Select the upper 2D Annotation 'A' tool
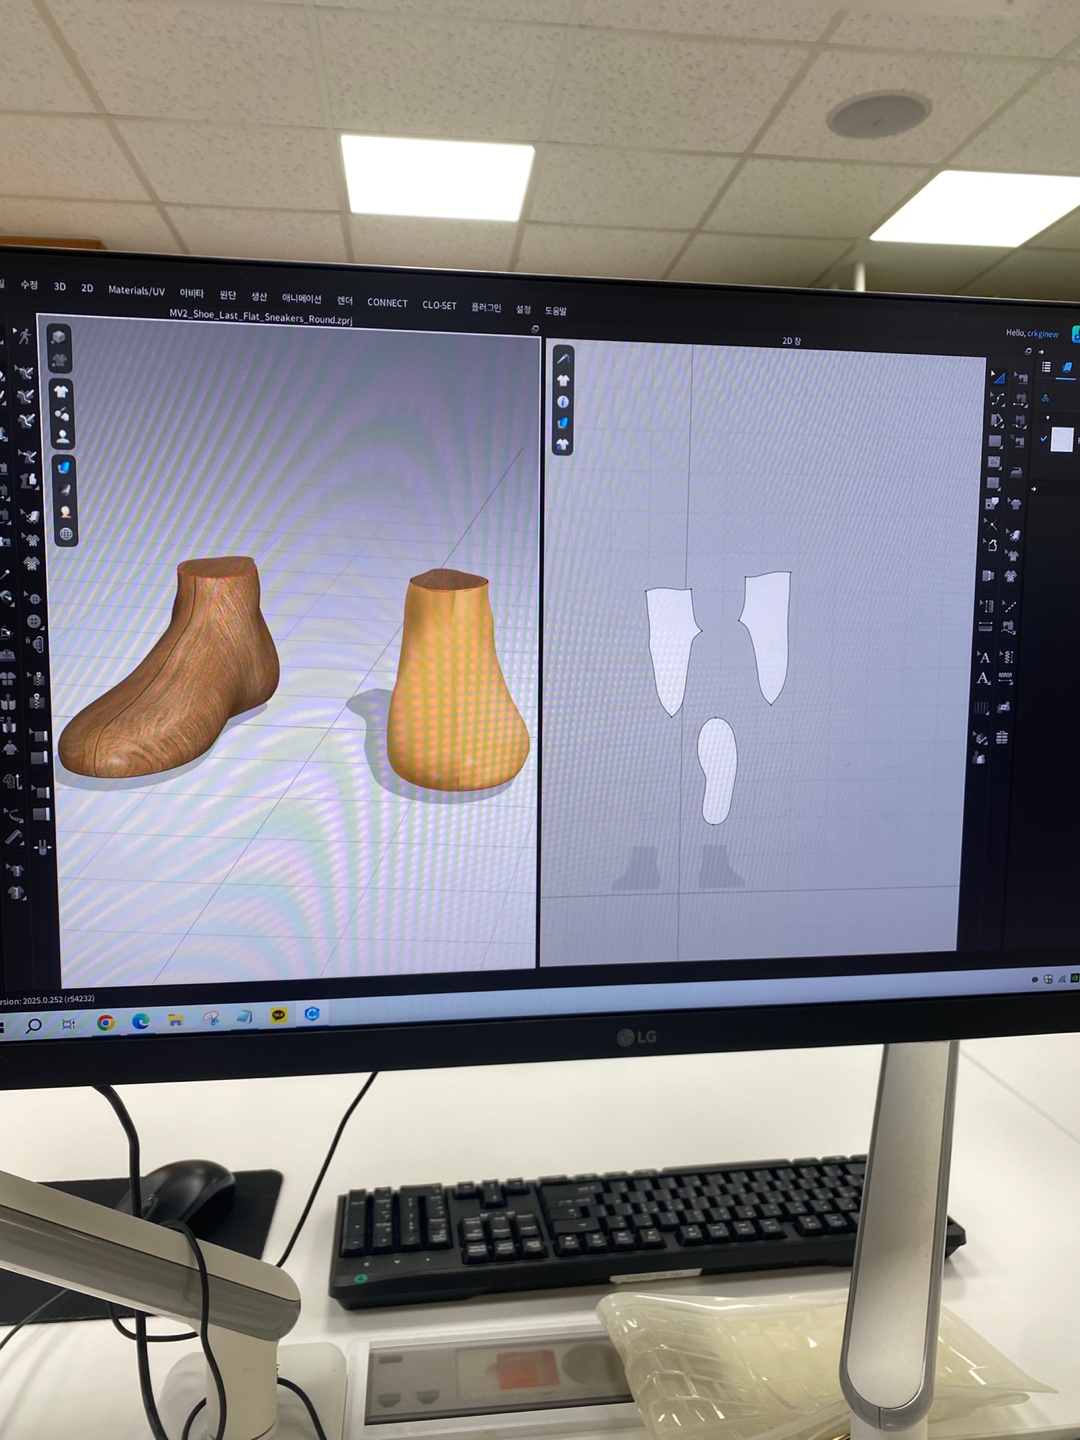Viewport: 1080px width, 1440px height. click(x=984, y=657)
